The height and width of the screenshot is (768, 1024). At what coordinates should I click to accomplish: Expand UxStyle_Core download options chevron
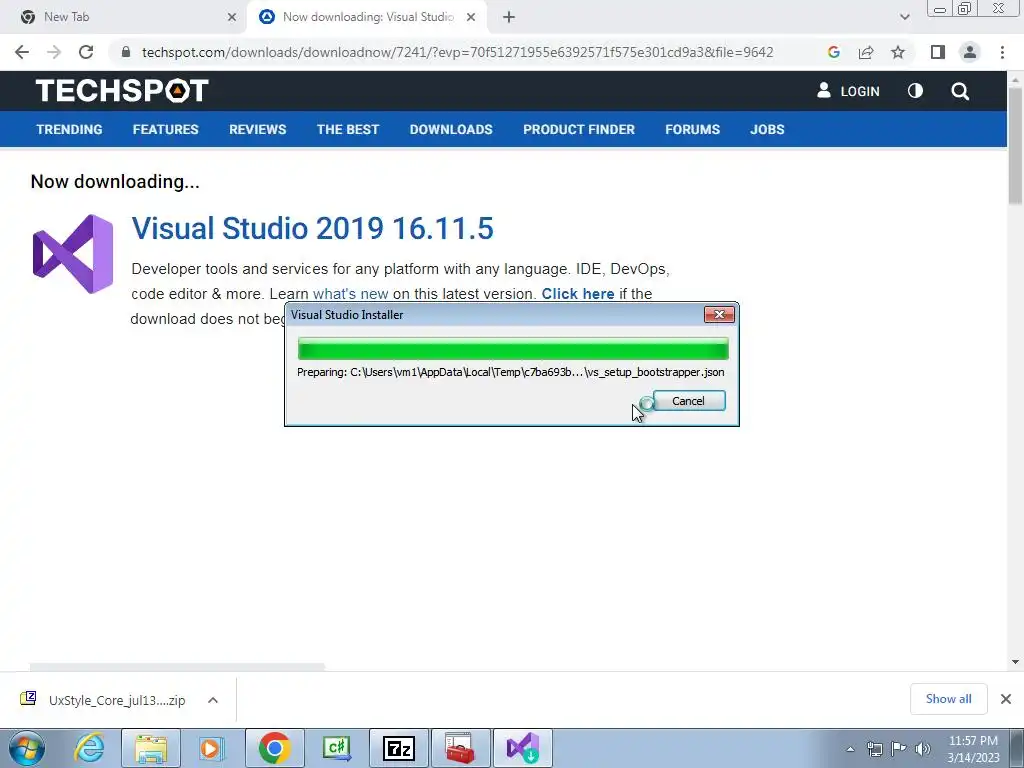click(x=213, y=700)
